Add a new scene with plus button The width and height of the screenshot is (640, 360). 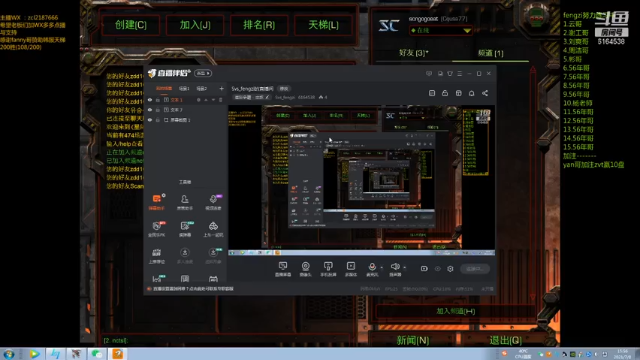221,88
